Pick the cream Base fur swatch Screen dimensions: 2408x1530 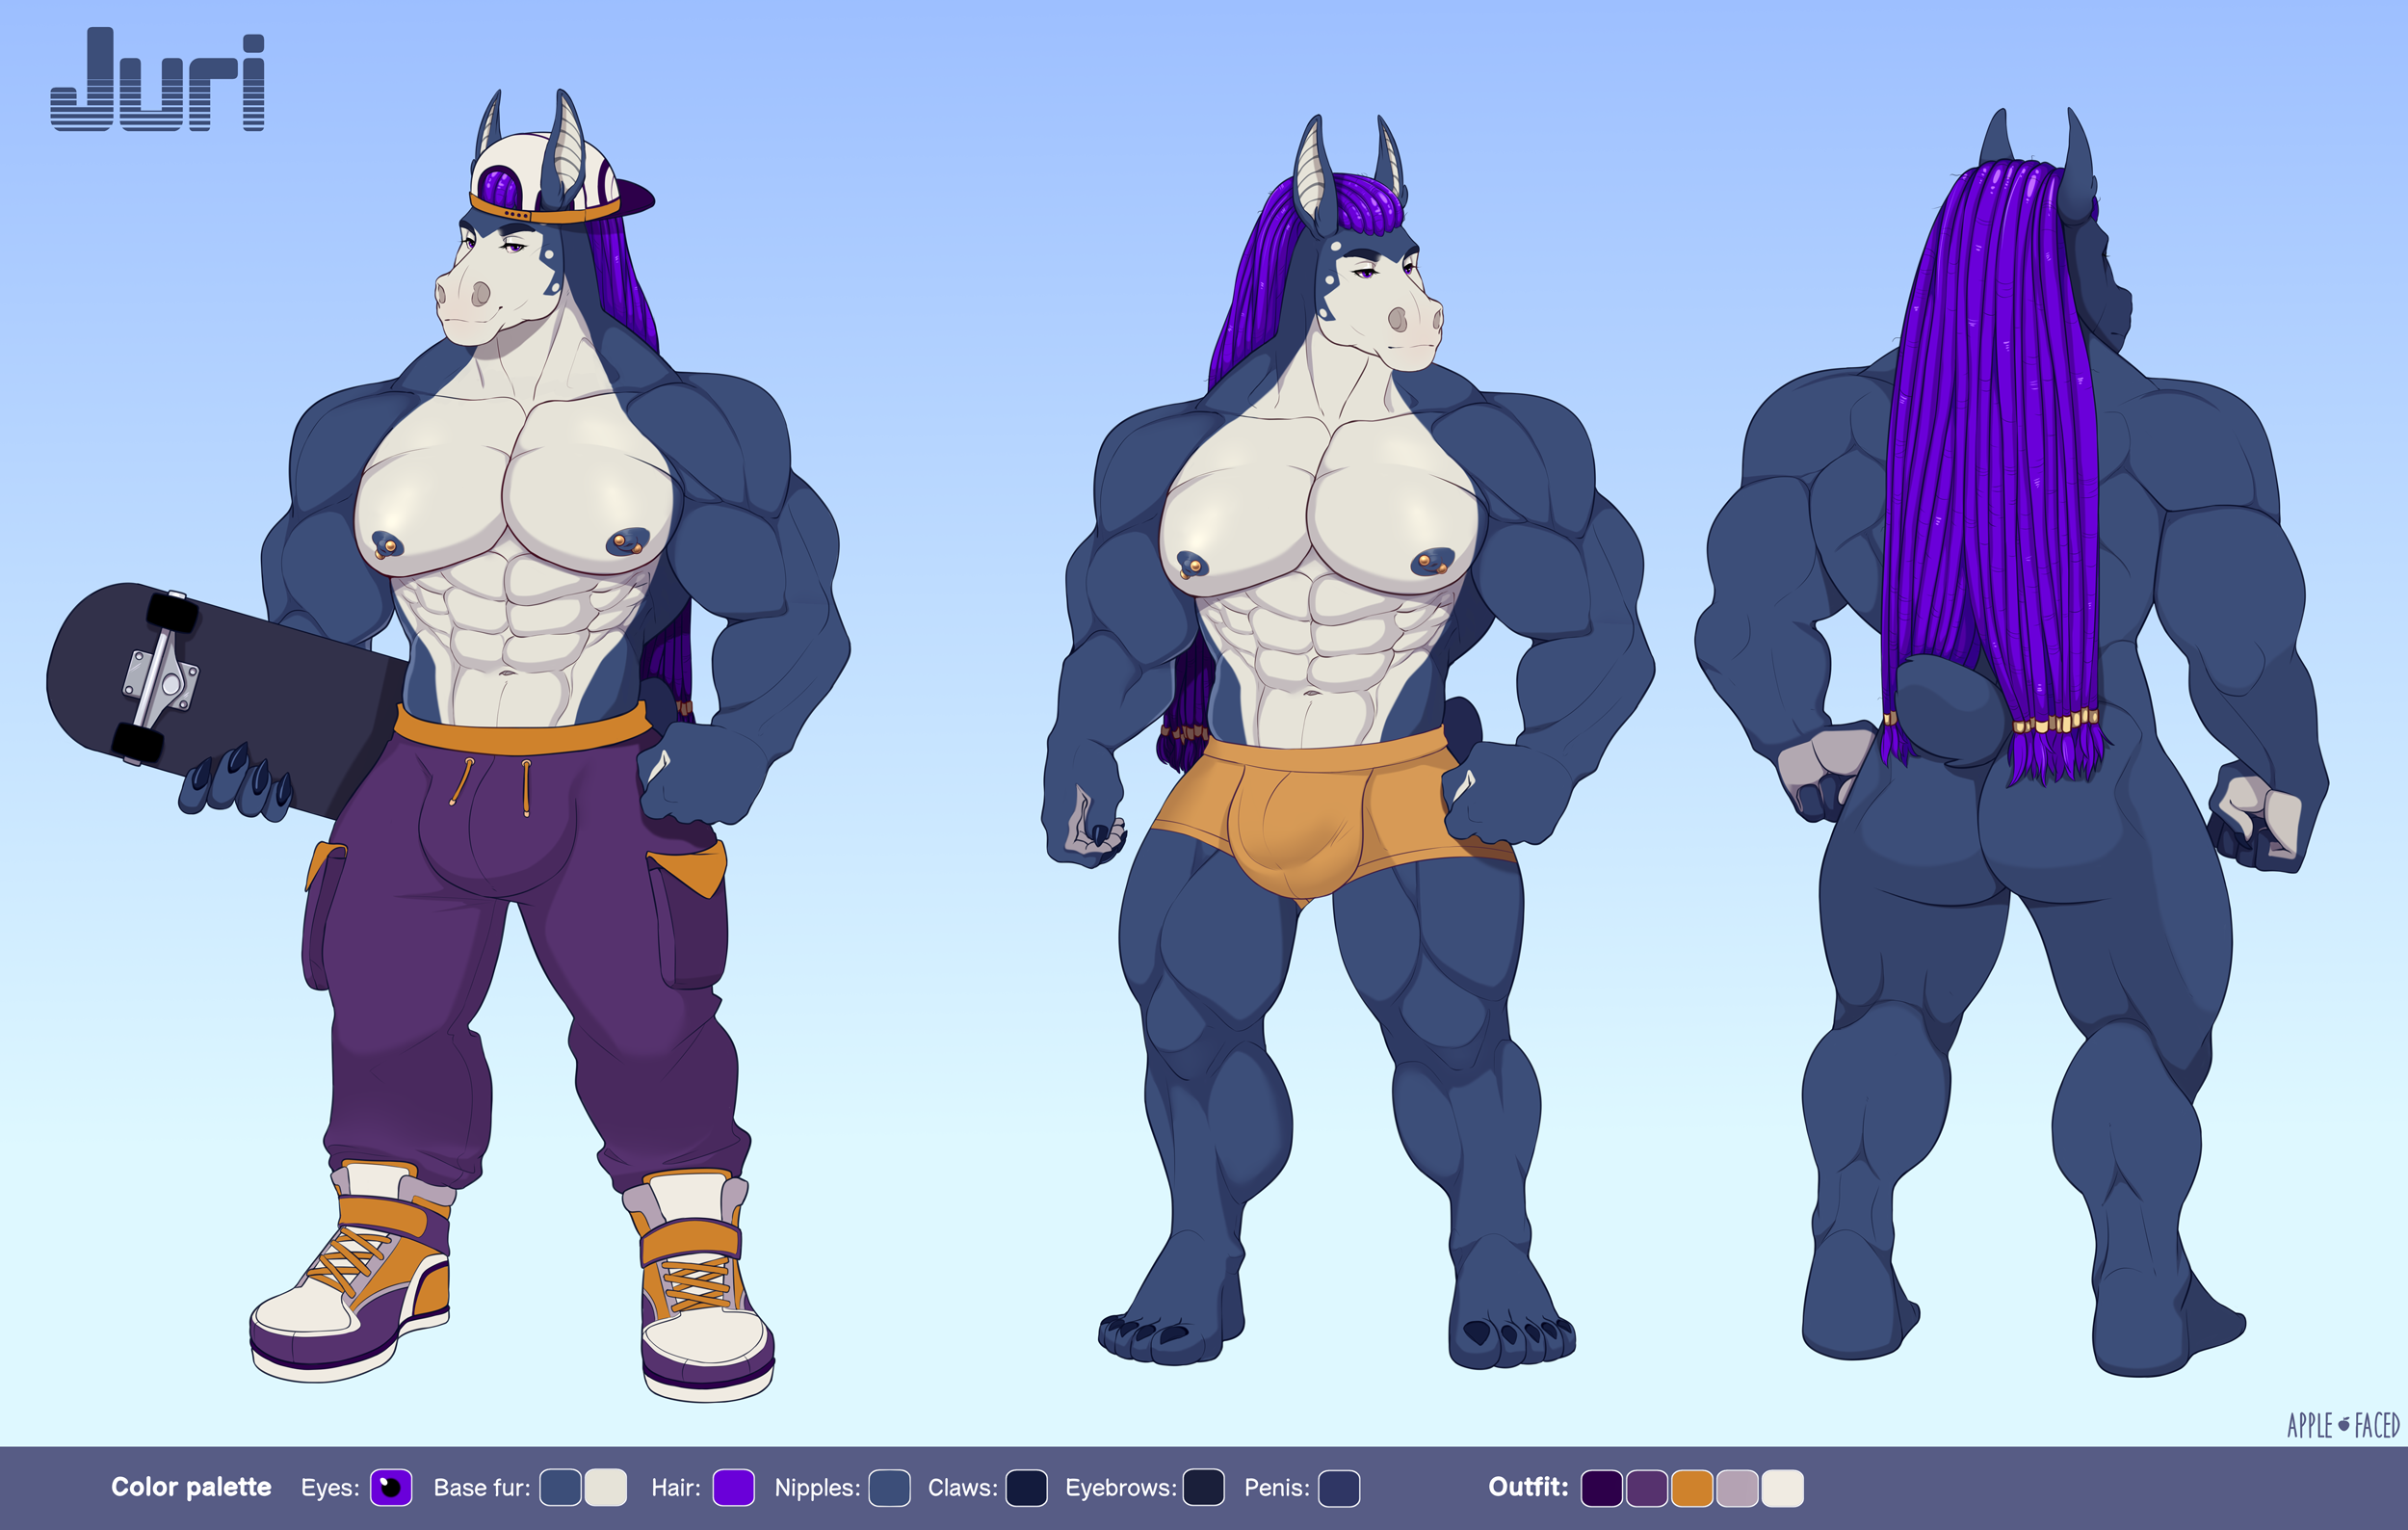click(x=605, y=1487)
